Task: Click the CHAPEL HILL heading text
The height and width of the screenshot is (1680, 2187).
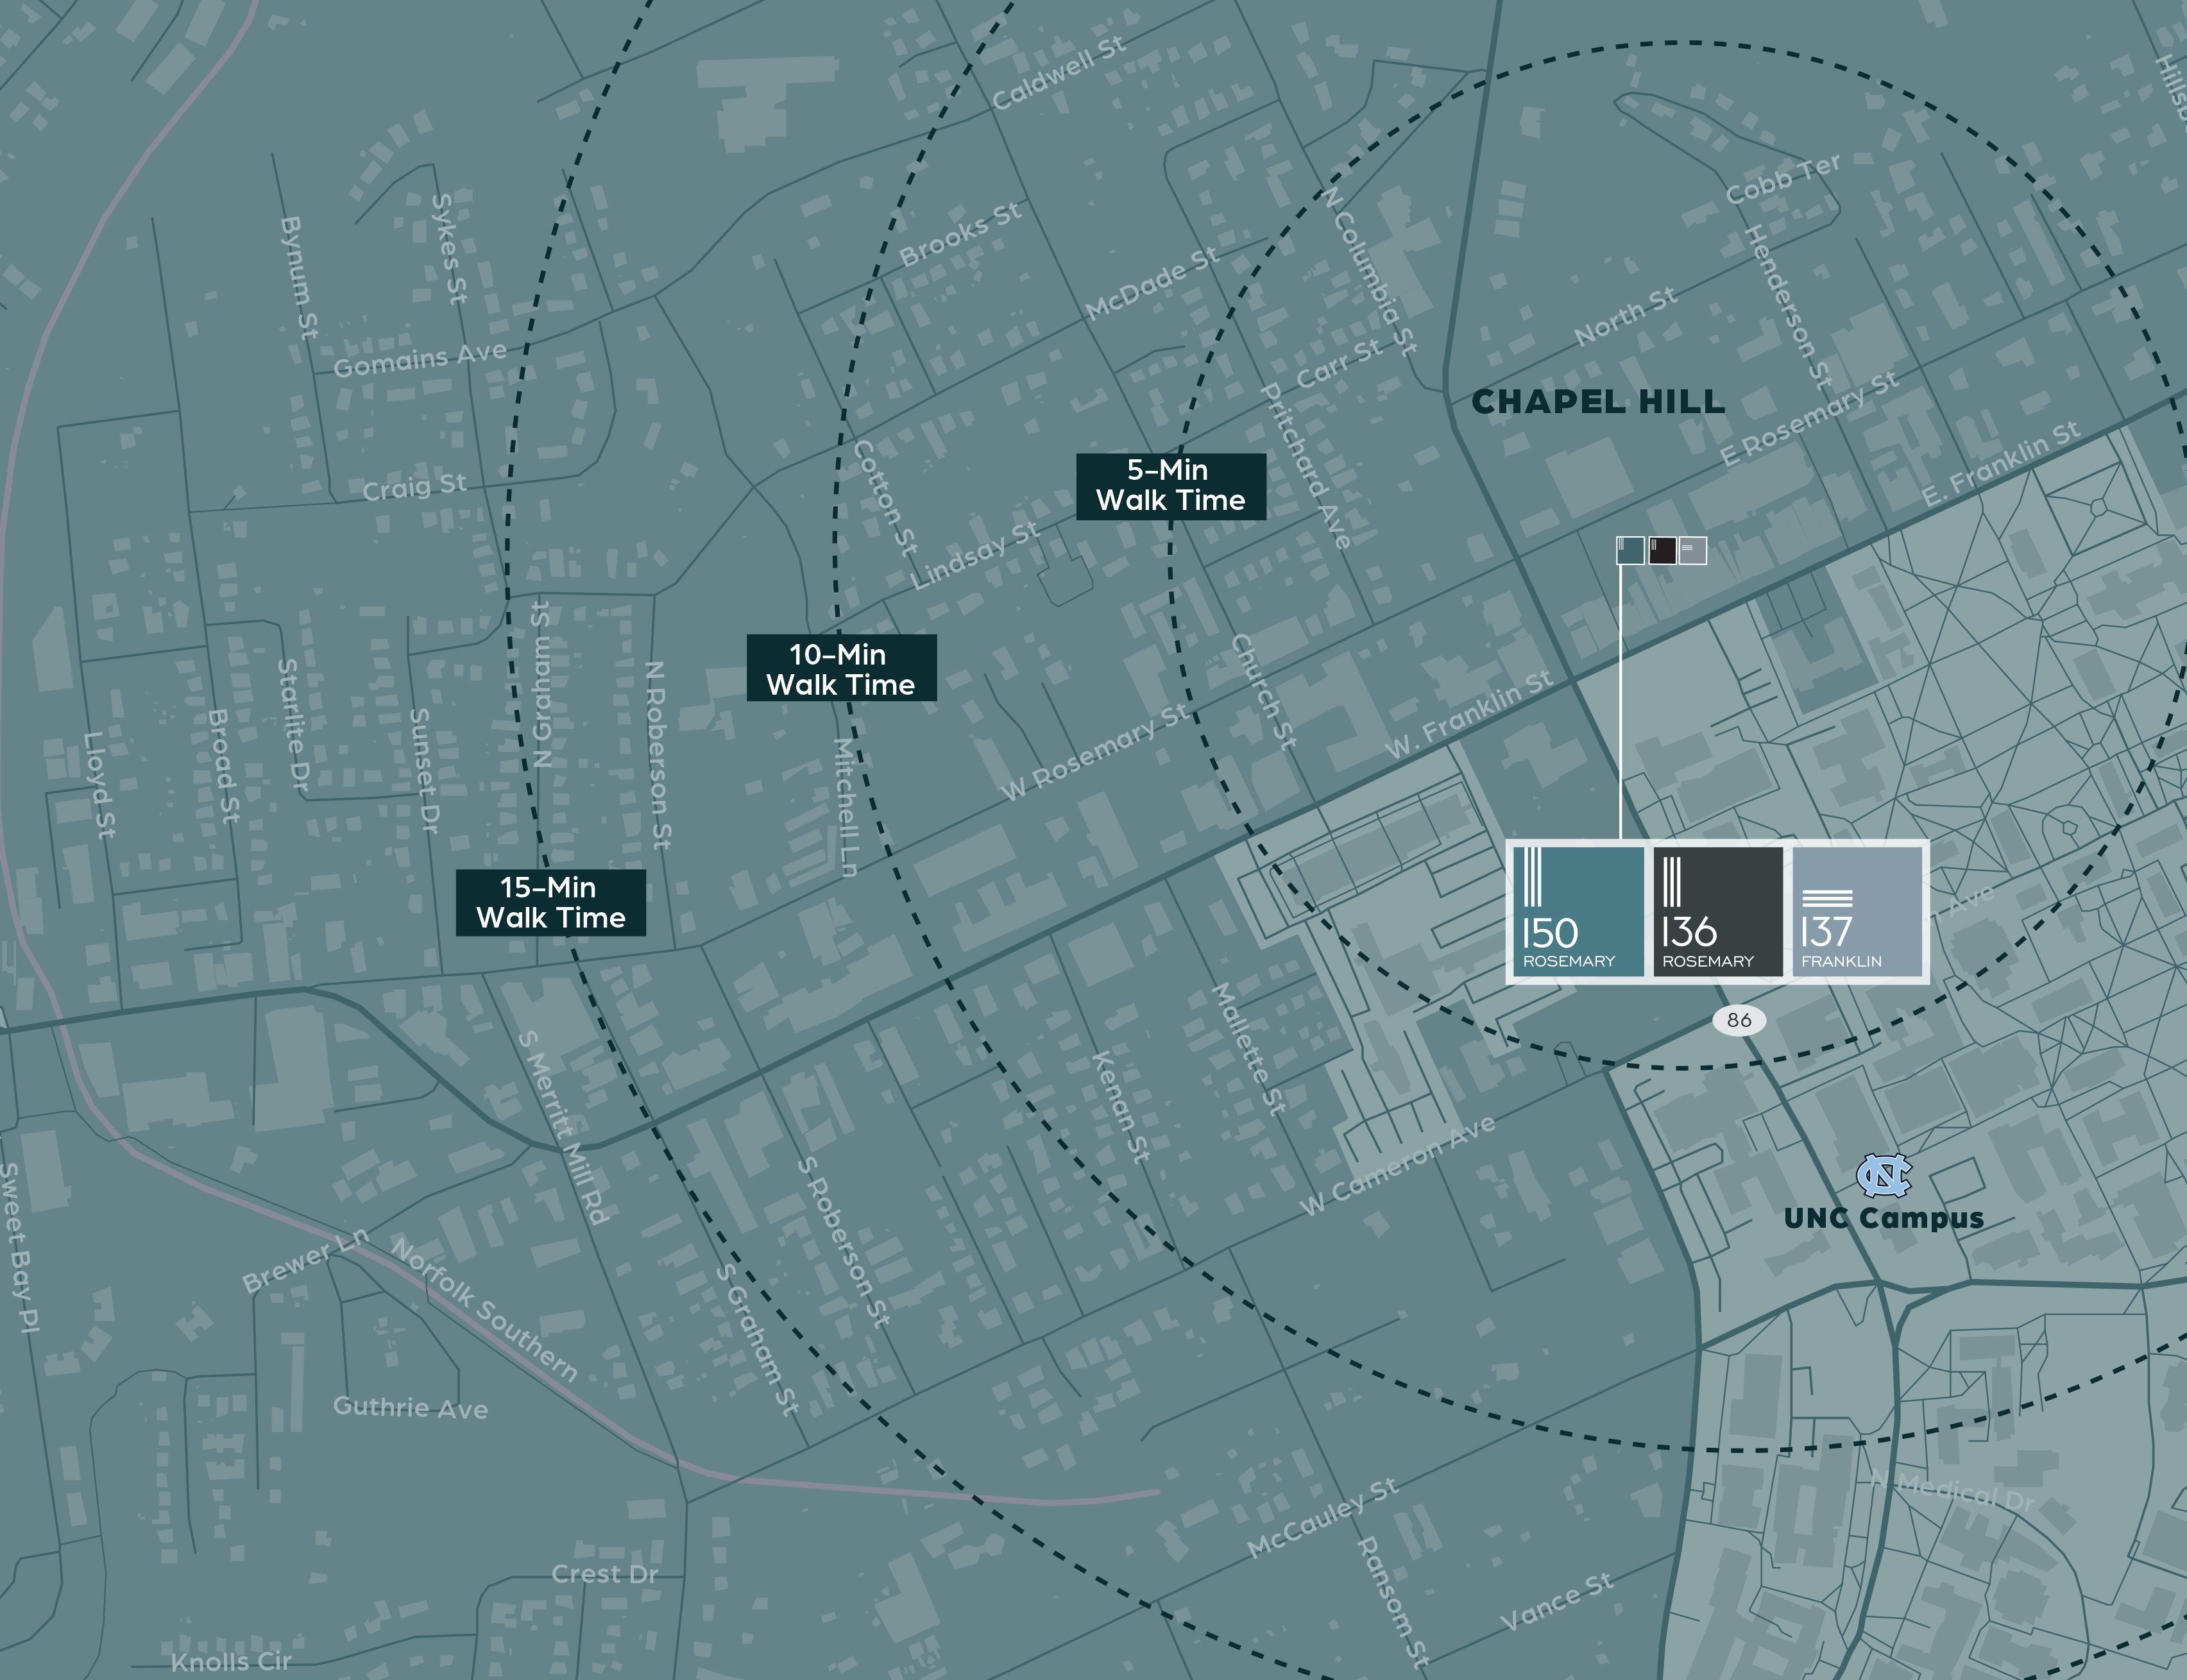Action: [1598, 402]
